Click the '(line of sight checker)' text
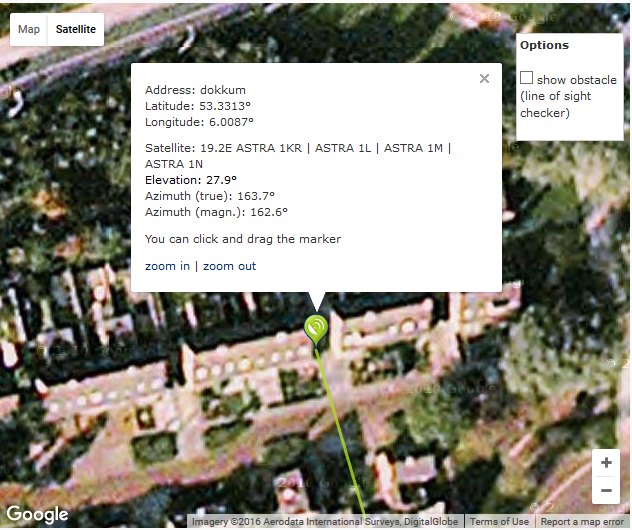Screen dimensions: 632x530 pyautogui.click(x=555, y=104)
